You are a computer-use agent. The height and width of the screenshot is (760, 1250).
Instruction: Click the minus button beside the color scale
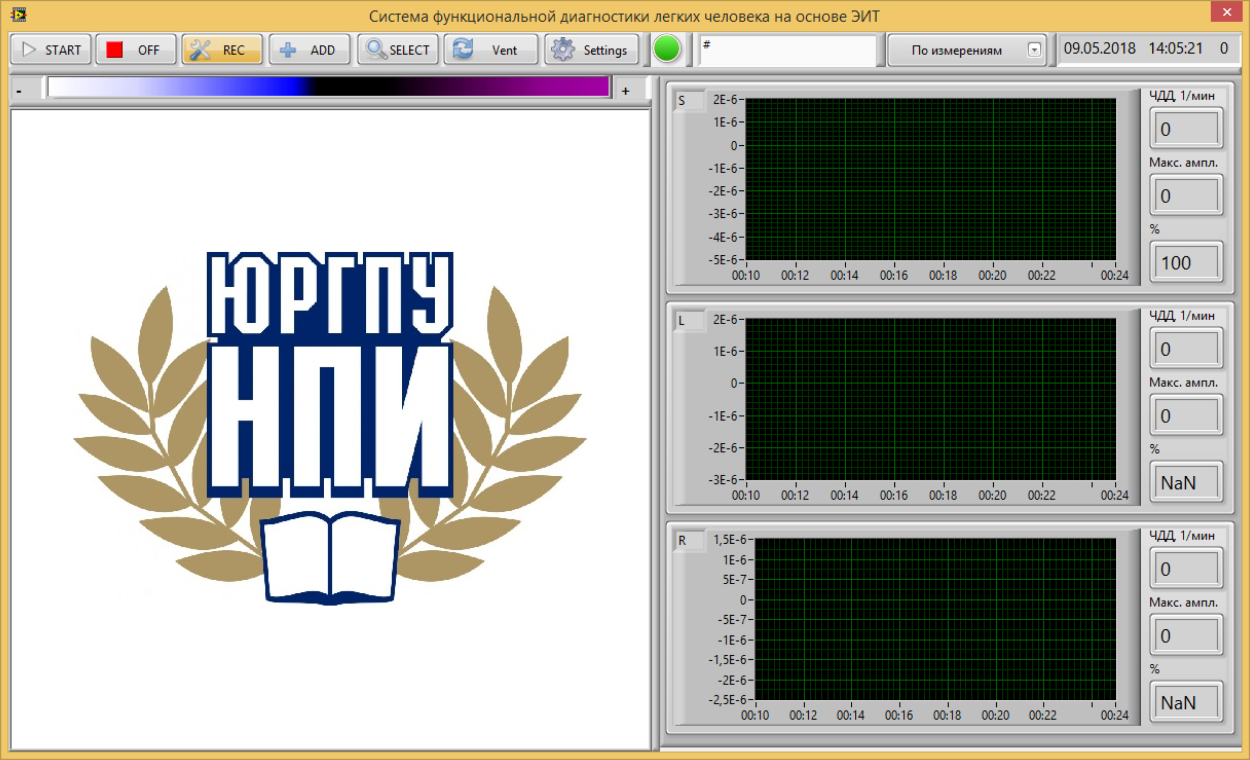click(x=19, y=90)
